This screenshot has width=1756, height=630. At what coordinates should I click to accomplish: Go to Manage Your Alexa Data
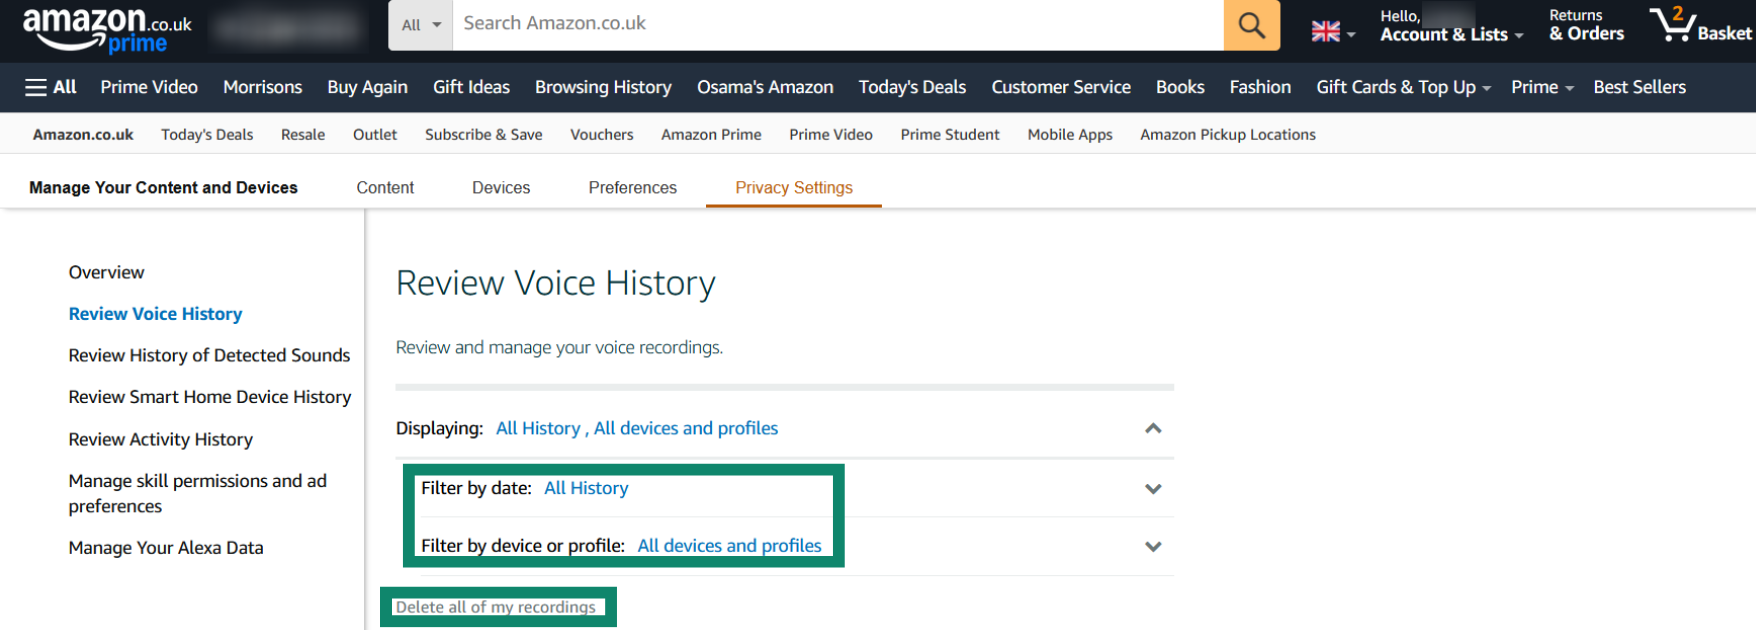point(166,548)
